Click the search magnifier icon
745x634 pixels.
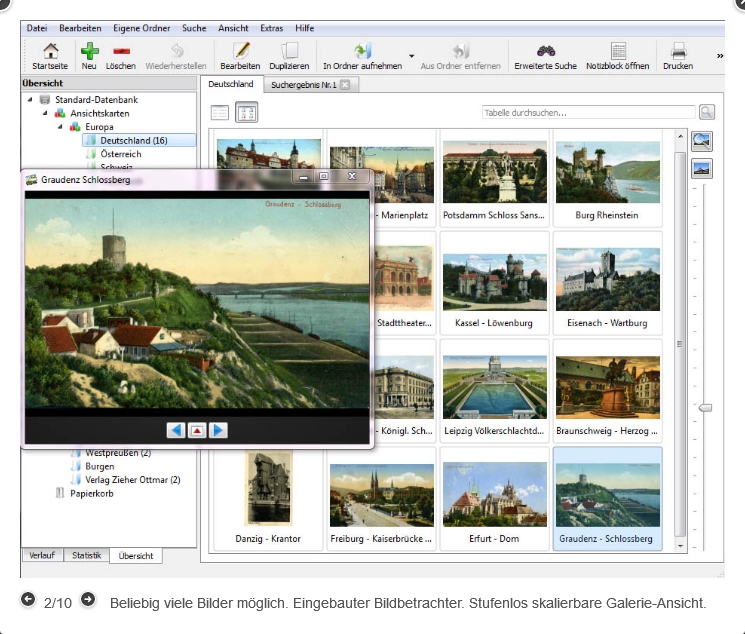(707, 113)
